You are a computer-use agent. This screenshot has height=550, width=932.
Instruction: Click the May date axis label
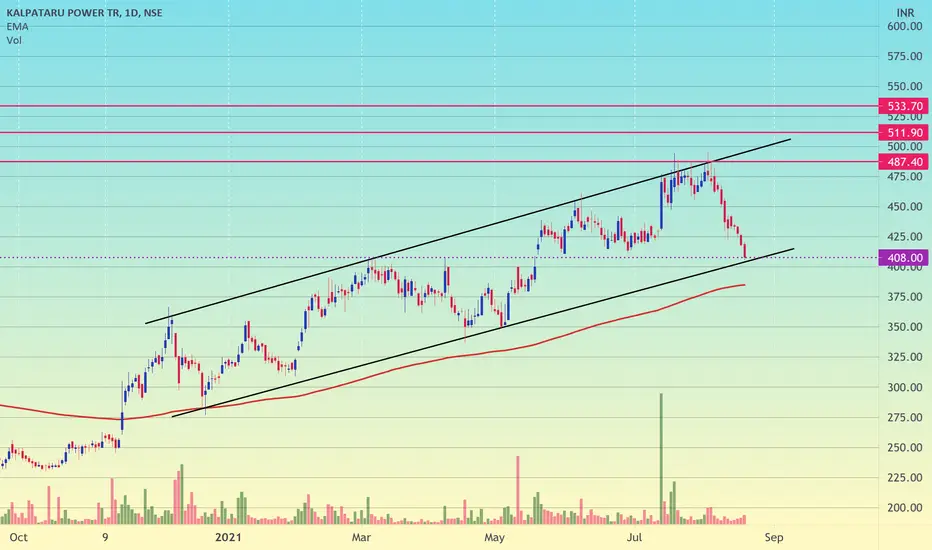pos(495,538)
